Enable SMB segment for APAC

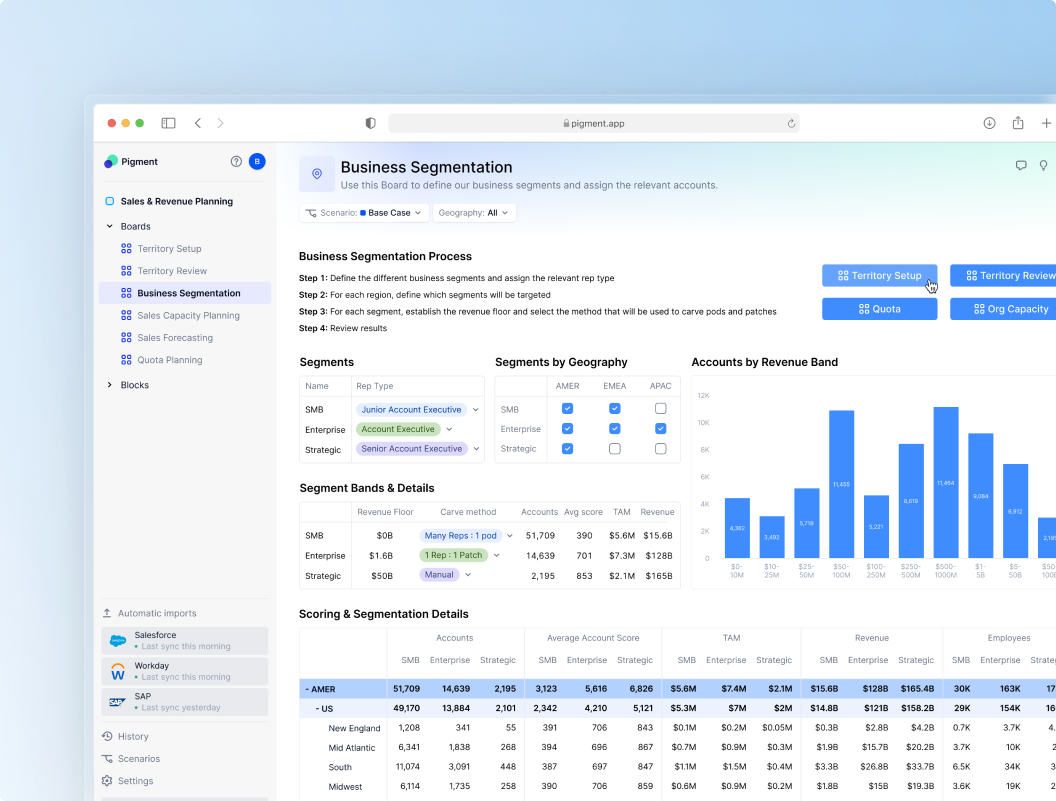point(660,409)
